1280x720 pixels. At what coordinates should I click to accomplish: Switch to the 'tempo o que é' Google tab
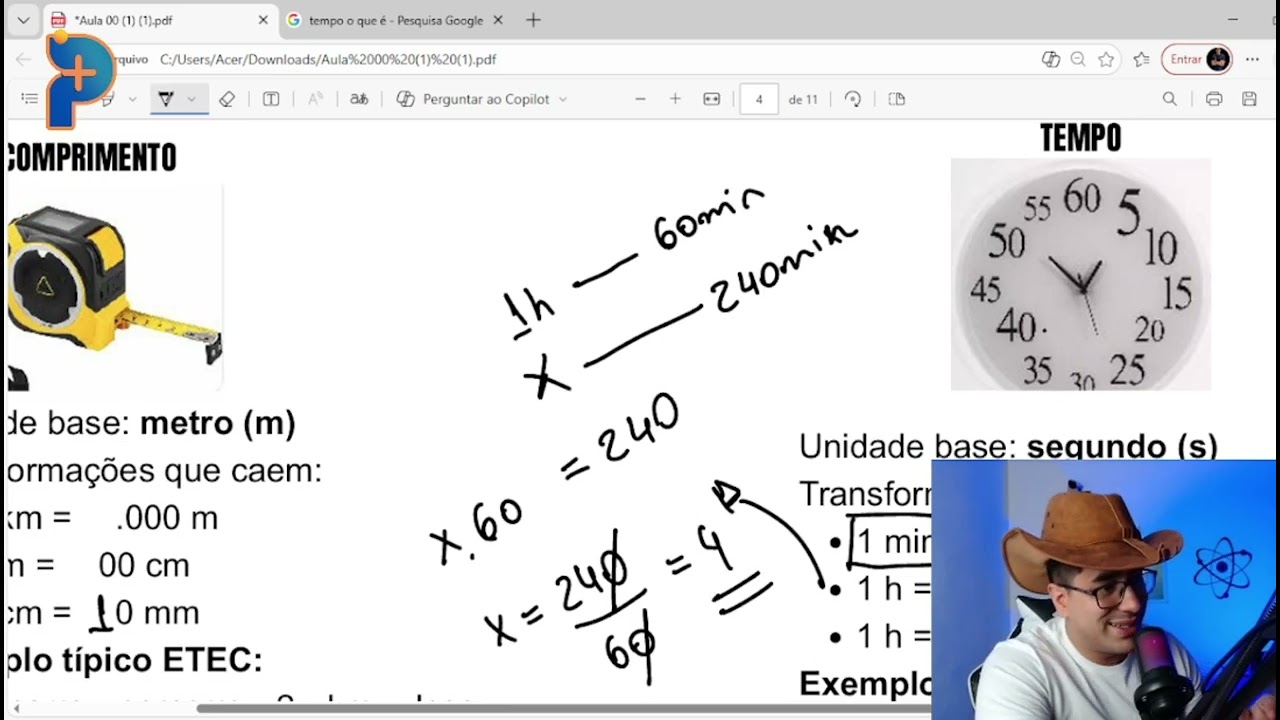[395, 20]
